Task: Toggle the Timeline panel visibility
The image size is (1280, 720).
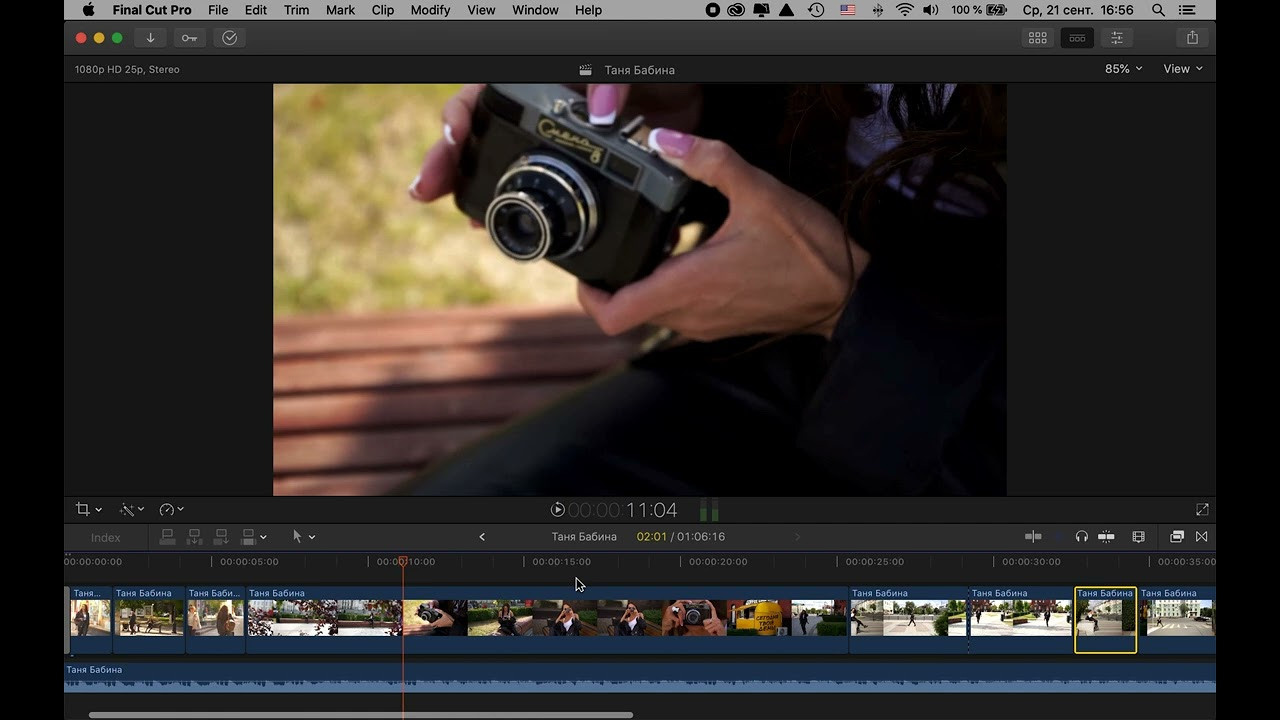Action: (1077, 38)
